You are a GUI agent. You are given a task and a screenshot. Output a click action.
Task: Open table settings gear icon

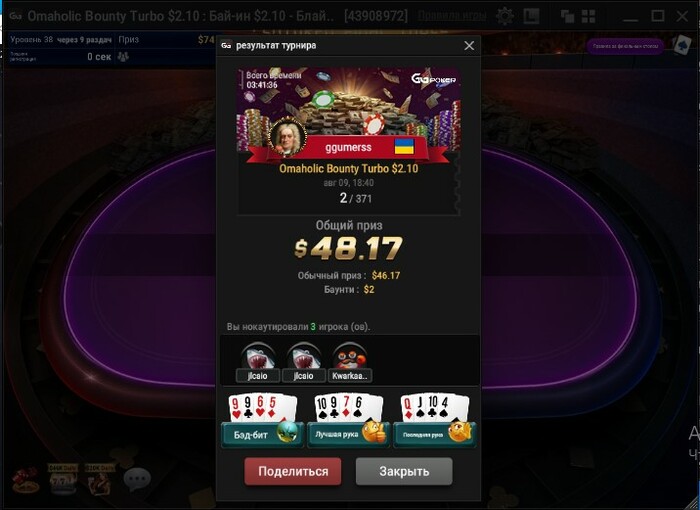505,17
